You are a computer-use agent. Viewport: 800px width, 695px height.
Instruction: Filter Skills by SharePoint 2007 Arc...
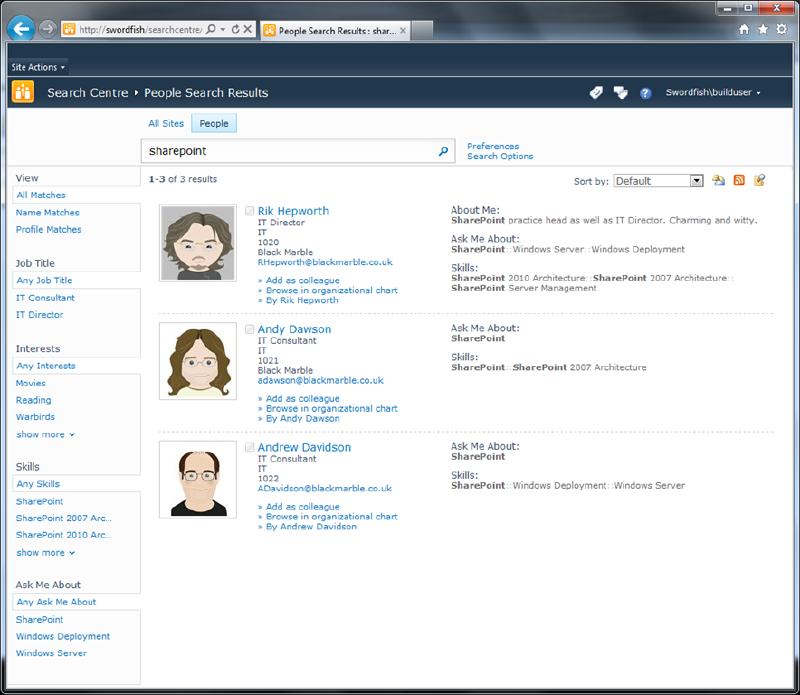tap(63, 518)
